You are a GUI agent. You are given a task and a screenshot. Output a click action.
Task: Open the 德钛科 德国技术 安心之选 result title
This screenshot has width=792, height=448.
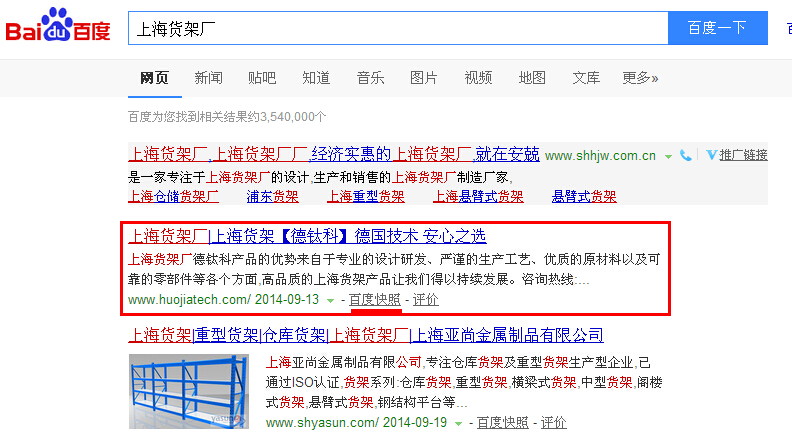tap(308, 236)
